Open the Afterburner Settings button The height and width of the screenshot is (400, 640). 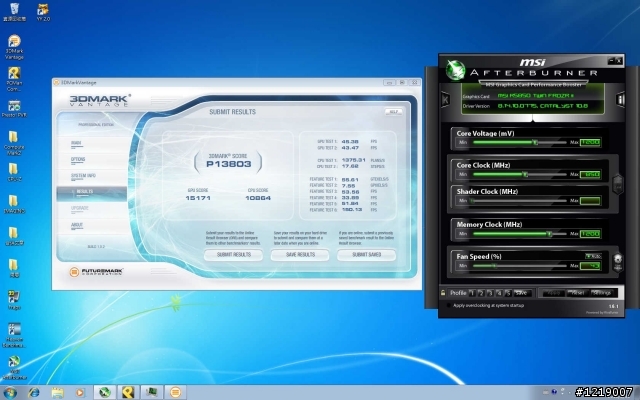602,293
